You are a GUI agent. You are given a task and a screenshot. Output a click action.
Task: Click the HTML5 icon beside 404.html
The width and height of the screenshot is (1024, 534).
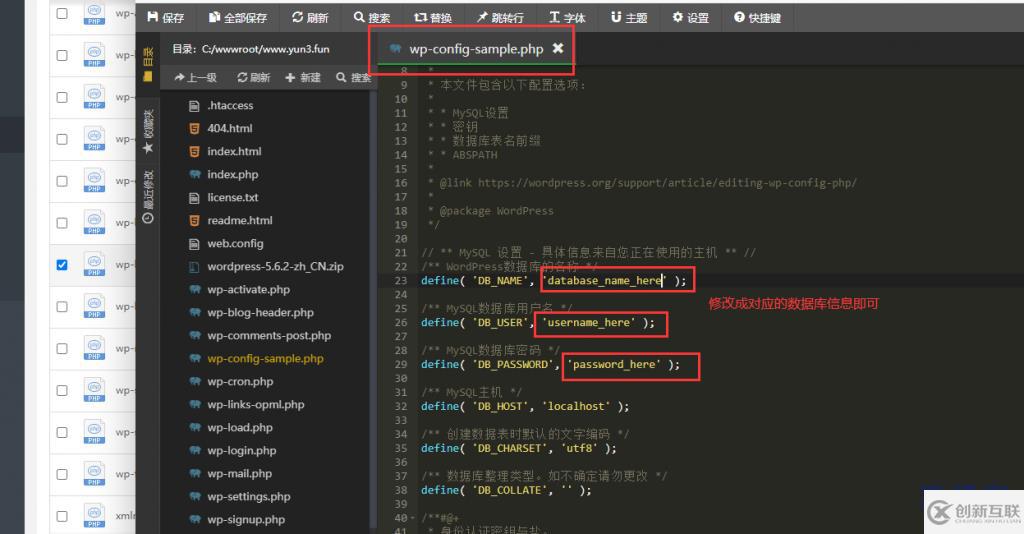pyautogui.click(x=194, y=129)
